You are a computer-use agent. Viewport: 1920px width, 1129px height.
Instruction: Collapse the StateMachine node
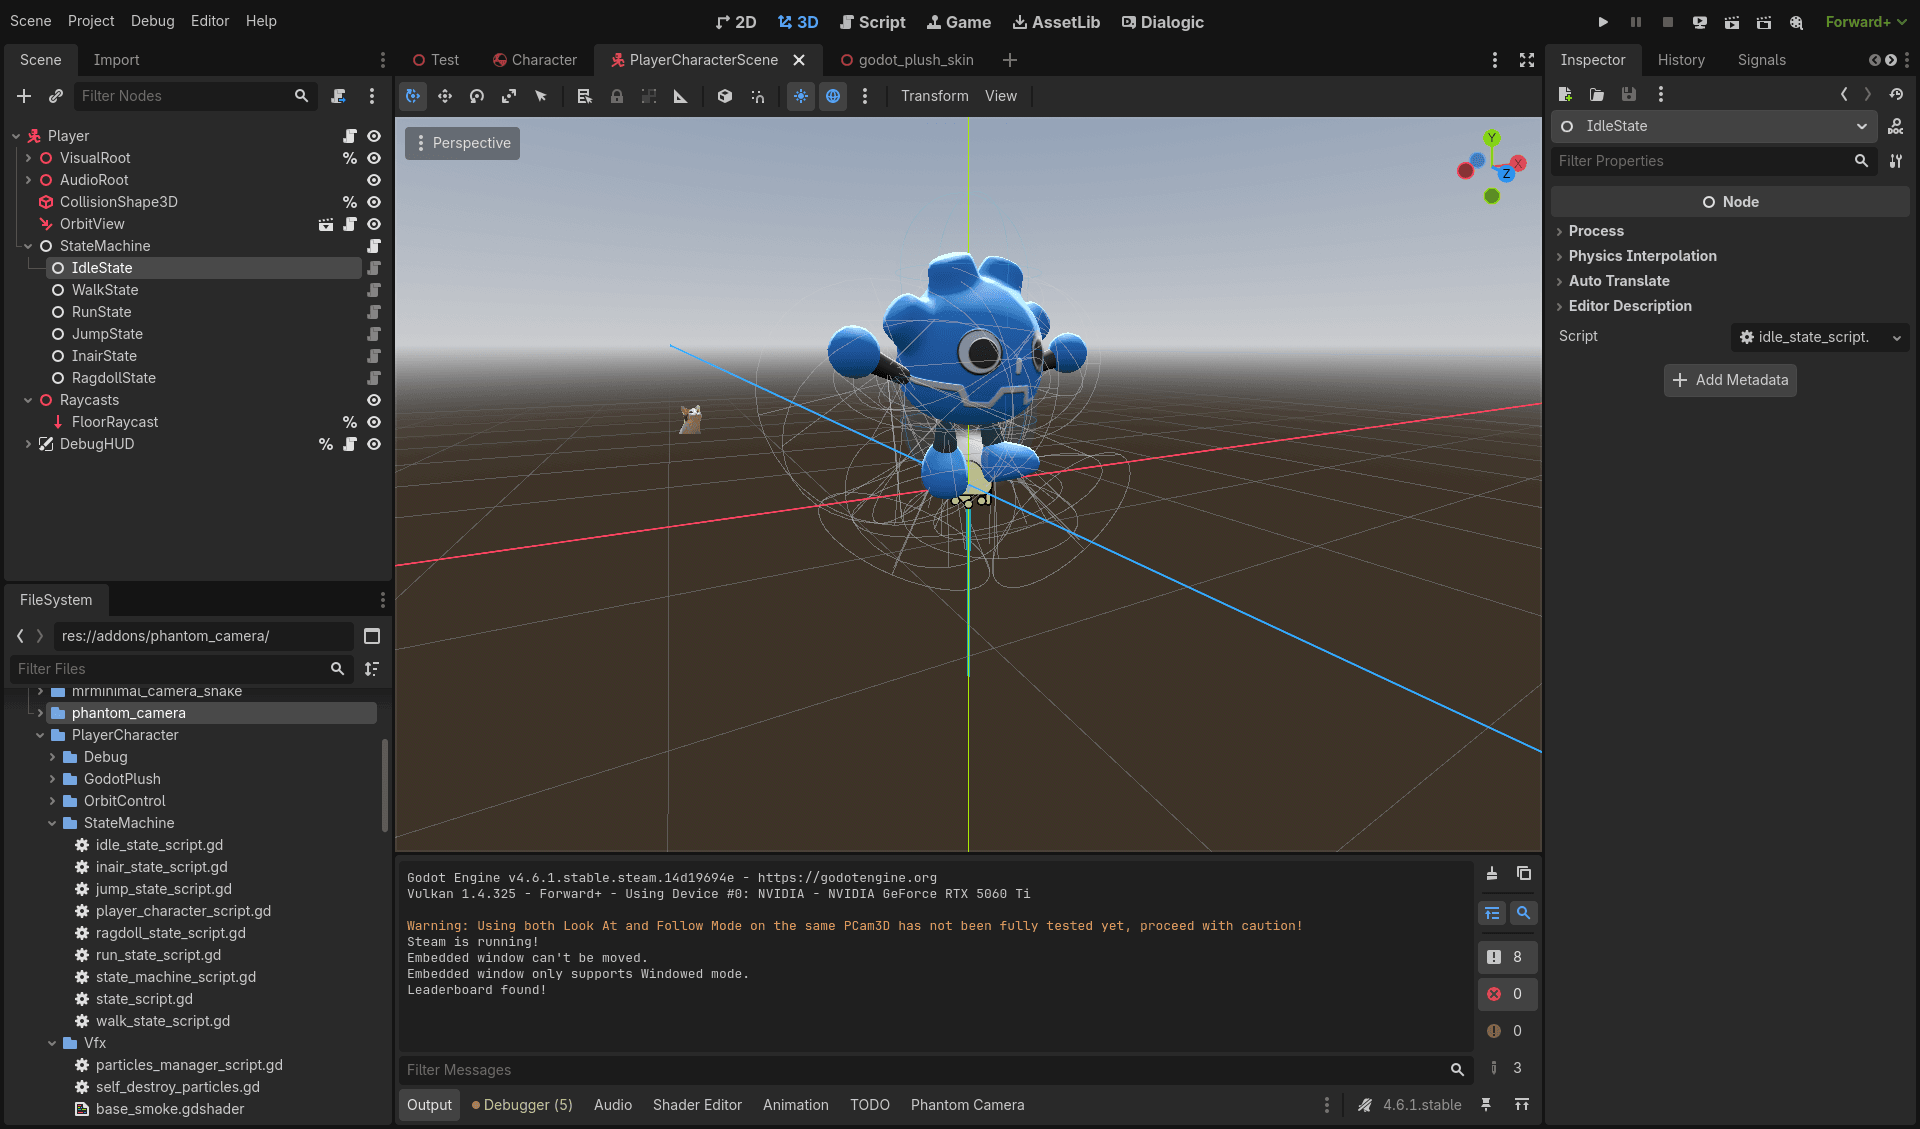click(x=28, y=246)
